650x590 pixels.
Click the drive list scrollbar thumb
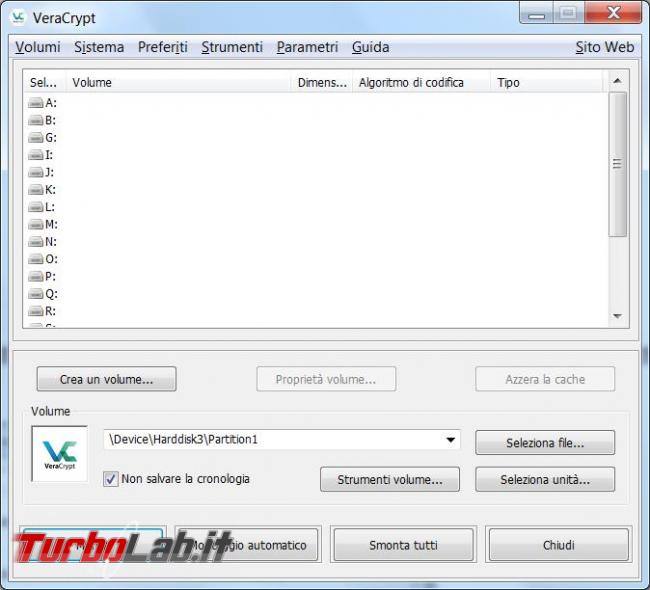point(617,164)
